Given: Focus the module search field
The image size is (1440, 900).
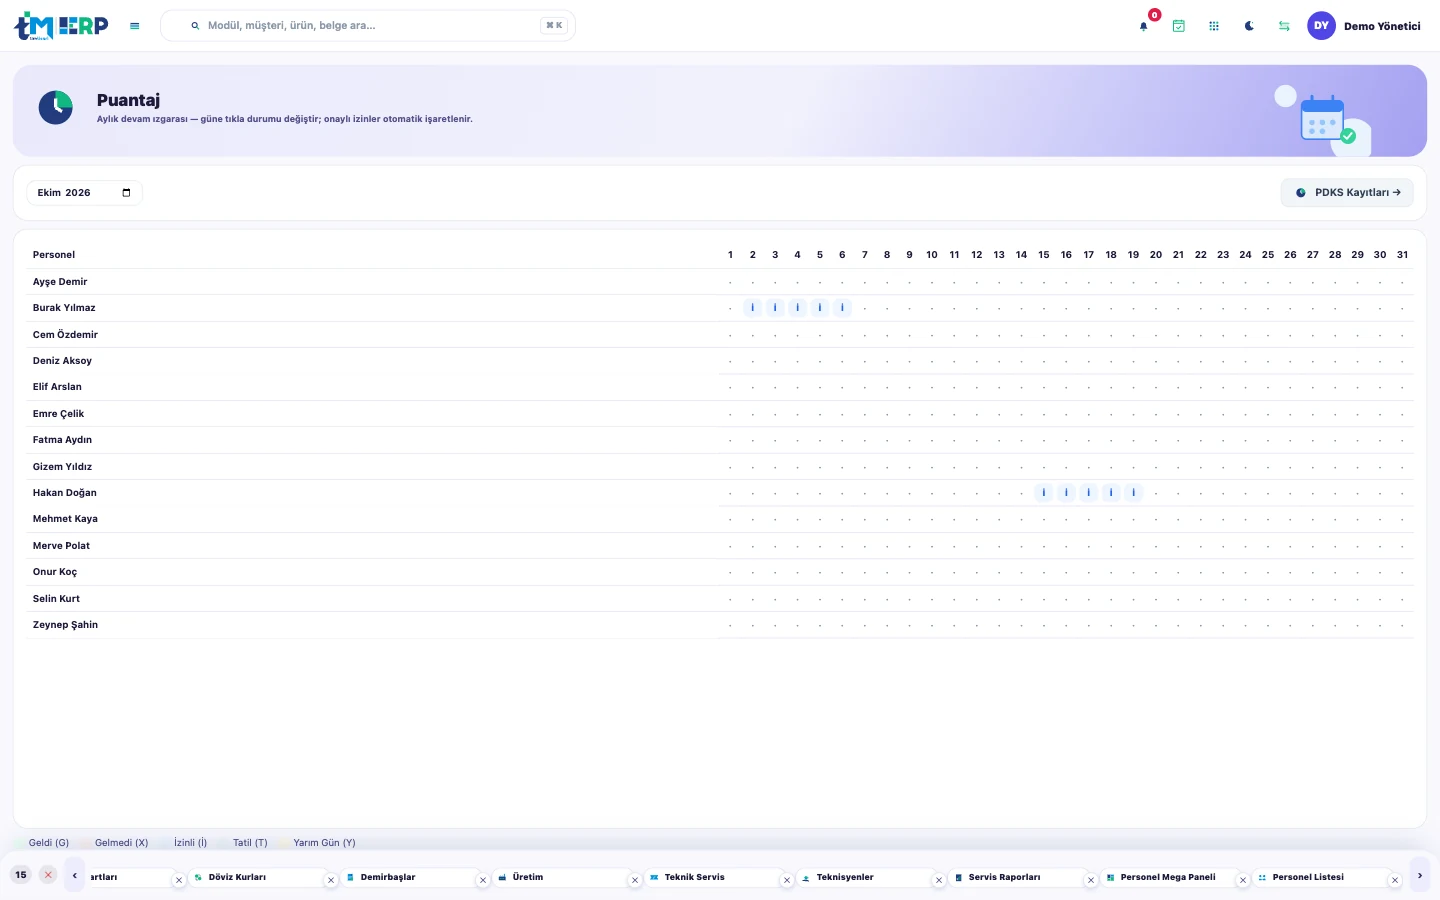Looking at the screenshot, I should [368, 26].
